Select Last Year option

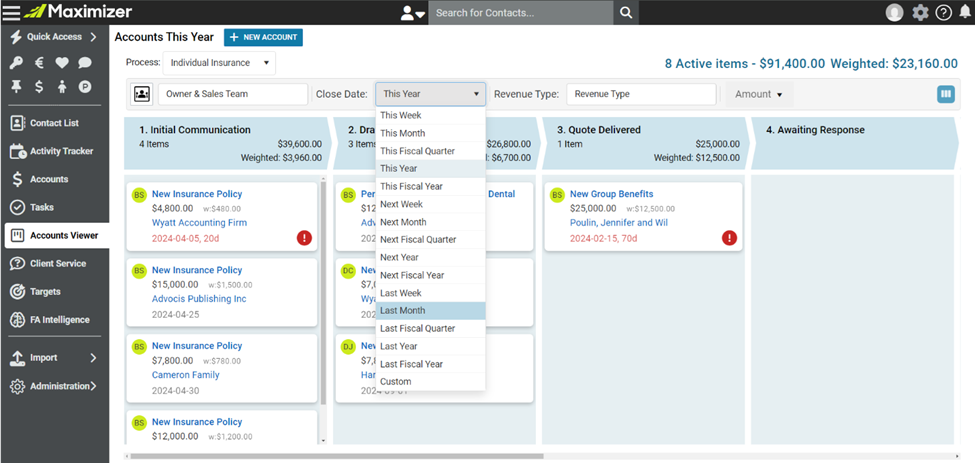point(430,346)
